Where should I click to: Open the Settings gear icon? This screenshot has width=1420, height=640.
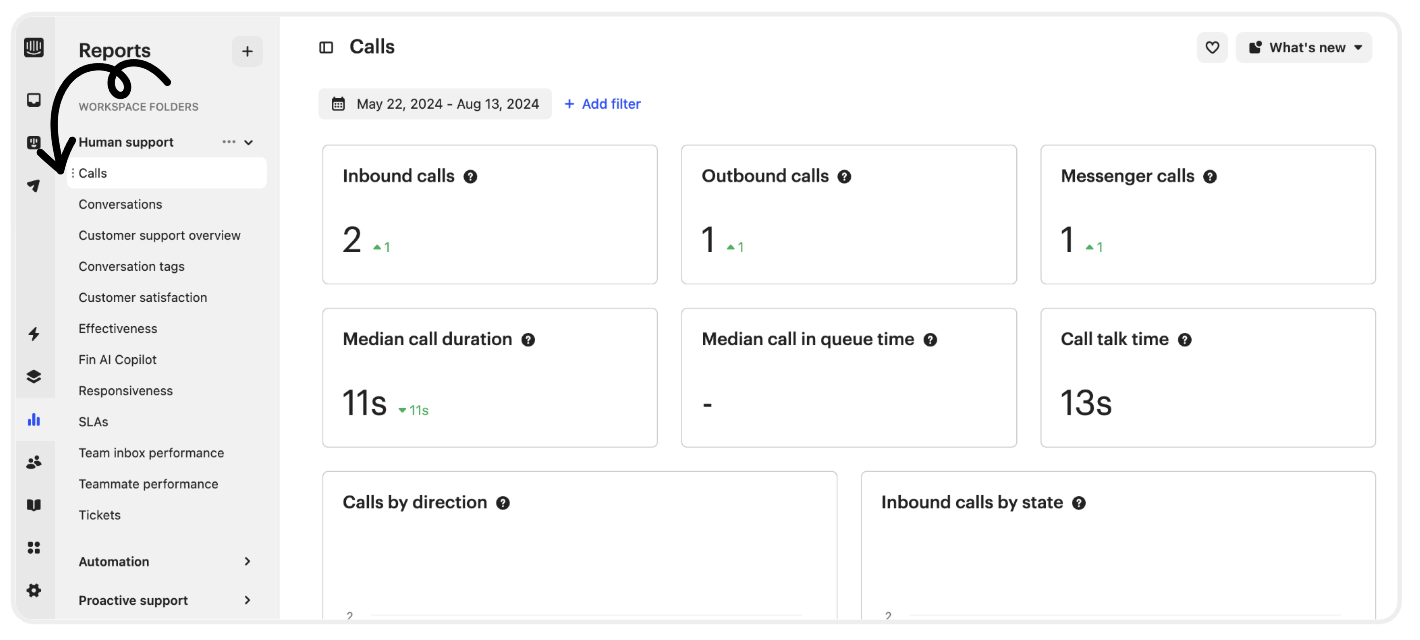point(34,591)
